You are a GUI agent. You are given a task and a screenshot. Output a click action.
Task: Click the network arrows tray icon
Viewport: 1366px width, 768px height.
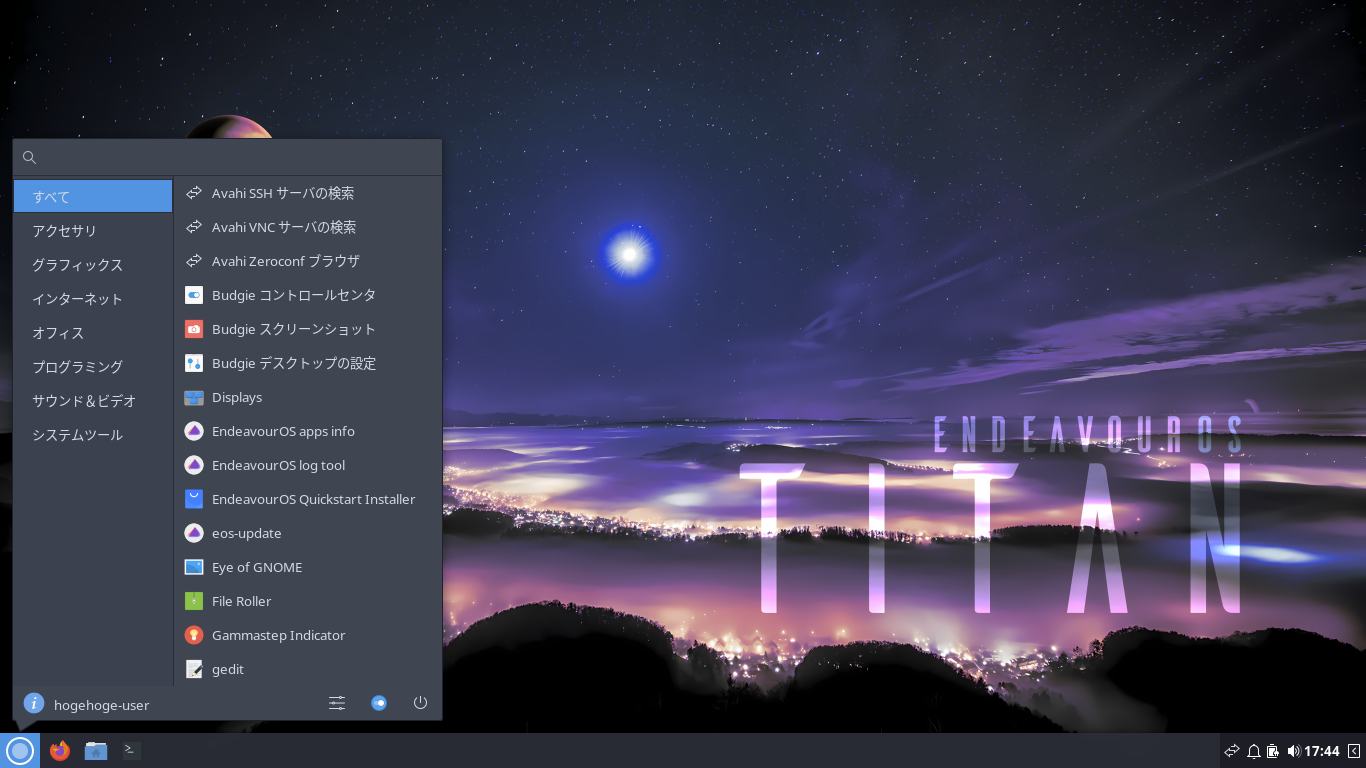click(1232, 751)
